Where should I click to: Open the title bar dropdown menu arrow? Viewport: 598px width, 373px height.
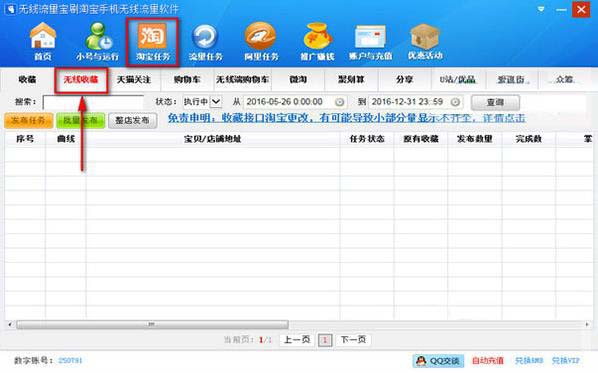tap(541, 9)
